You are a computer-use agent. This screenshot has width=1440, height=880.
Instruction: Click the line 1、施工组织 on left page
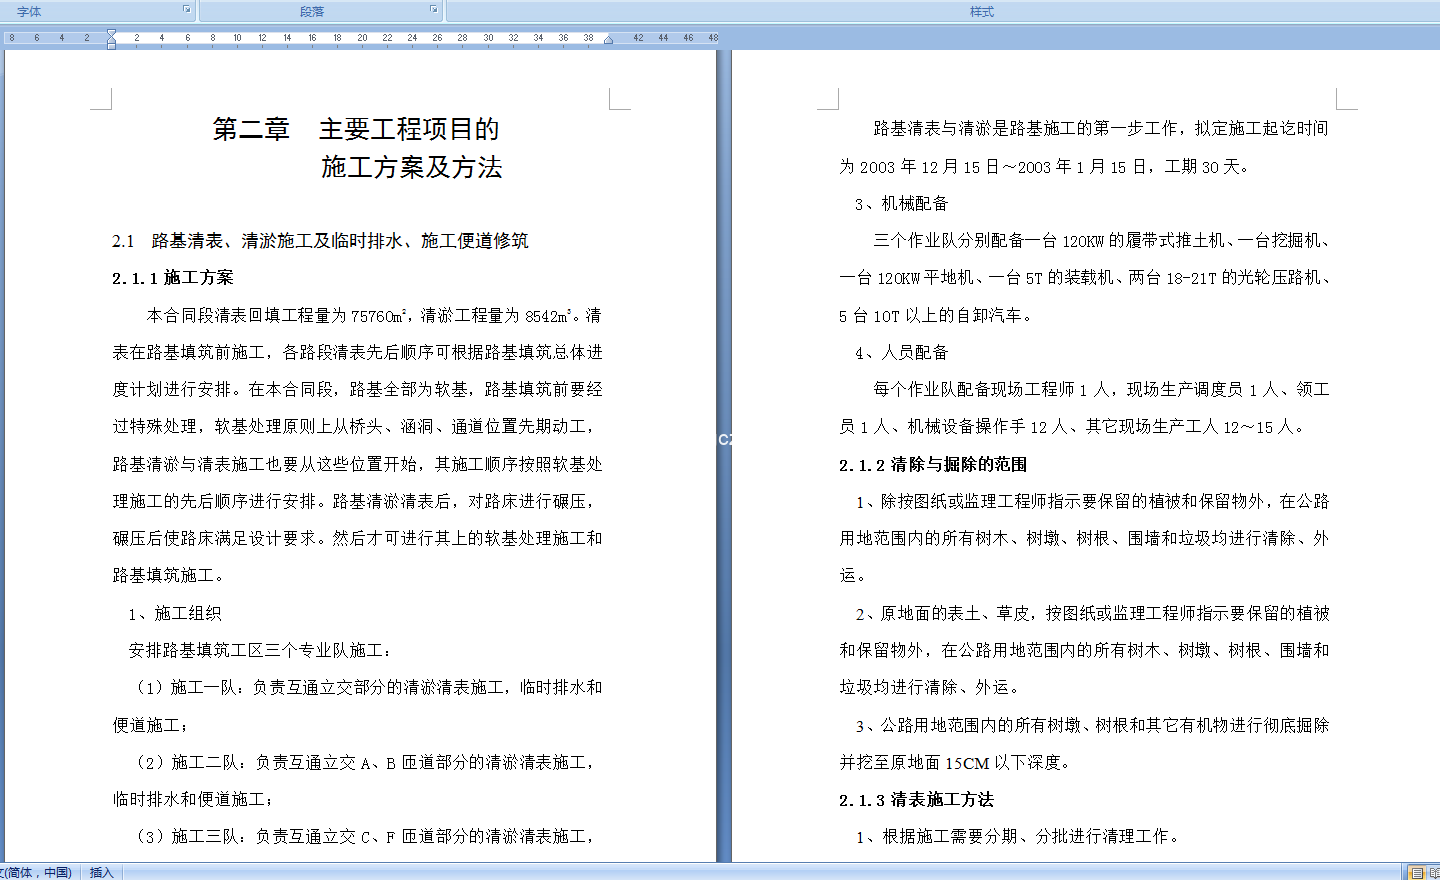[174, 614]
